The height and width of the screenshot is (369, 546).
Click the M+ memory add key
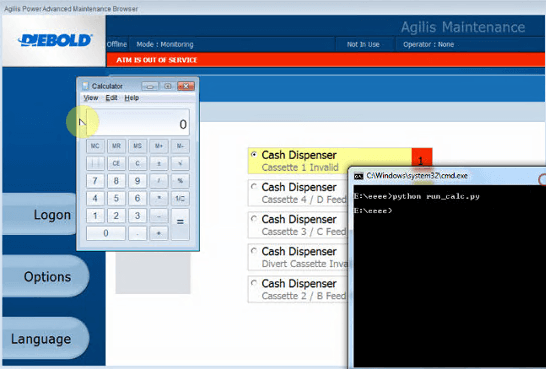tap(159, 146)
